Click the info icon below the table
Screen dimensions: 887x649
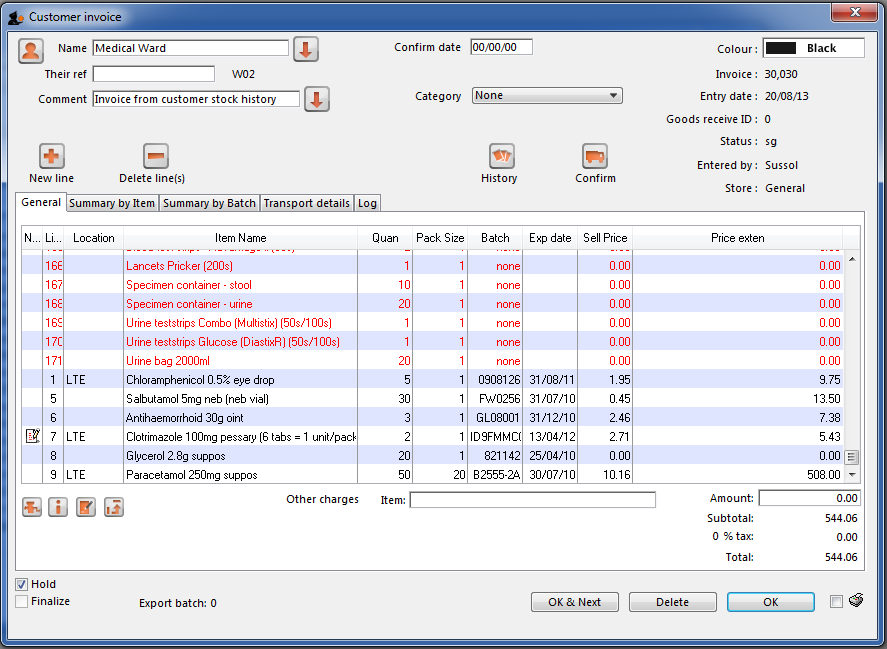pos(59,507)
